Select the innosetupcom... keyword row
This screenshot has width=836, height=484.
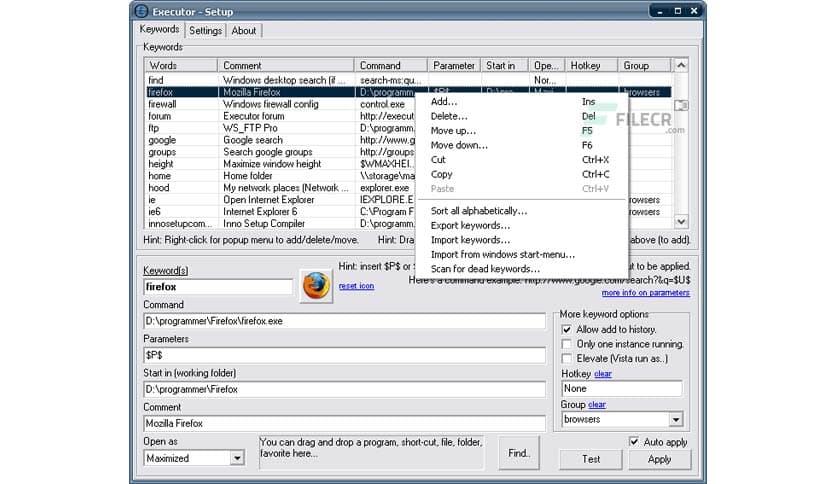coord(280,223)
